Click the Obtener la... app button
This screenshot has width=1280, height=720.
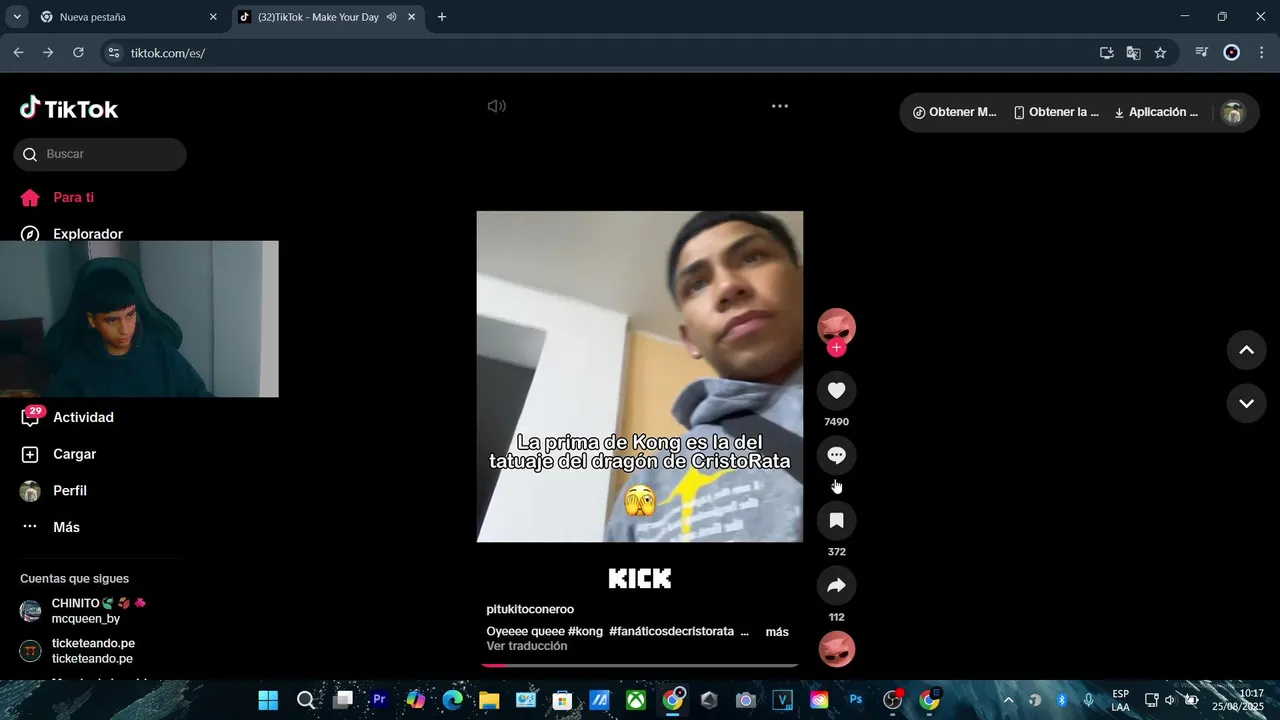tap(1056, 112)
